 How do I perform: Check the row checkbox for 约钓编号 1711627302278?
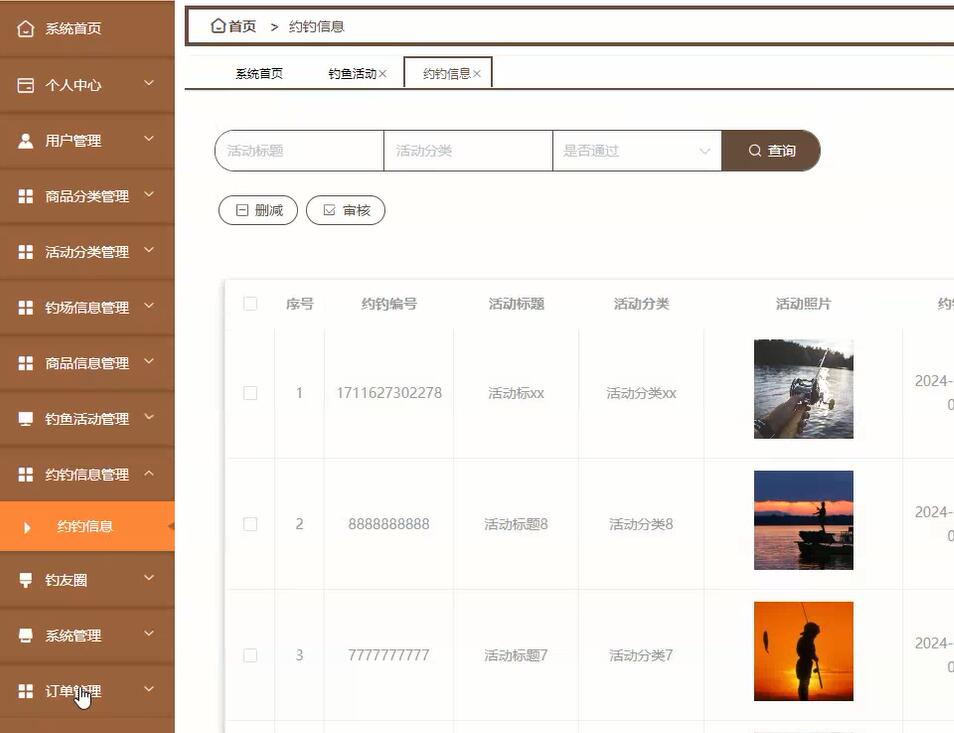point(250,393)
